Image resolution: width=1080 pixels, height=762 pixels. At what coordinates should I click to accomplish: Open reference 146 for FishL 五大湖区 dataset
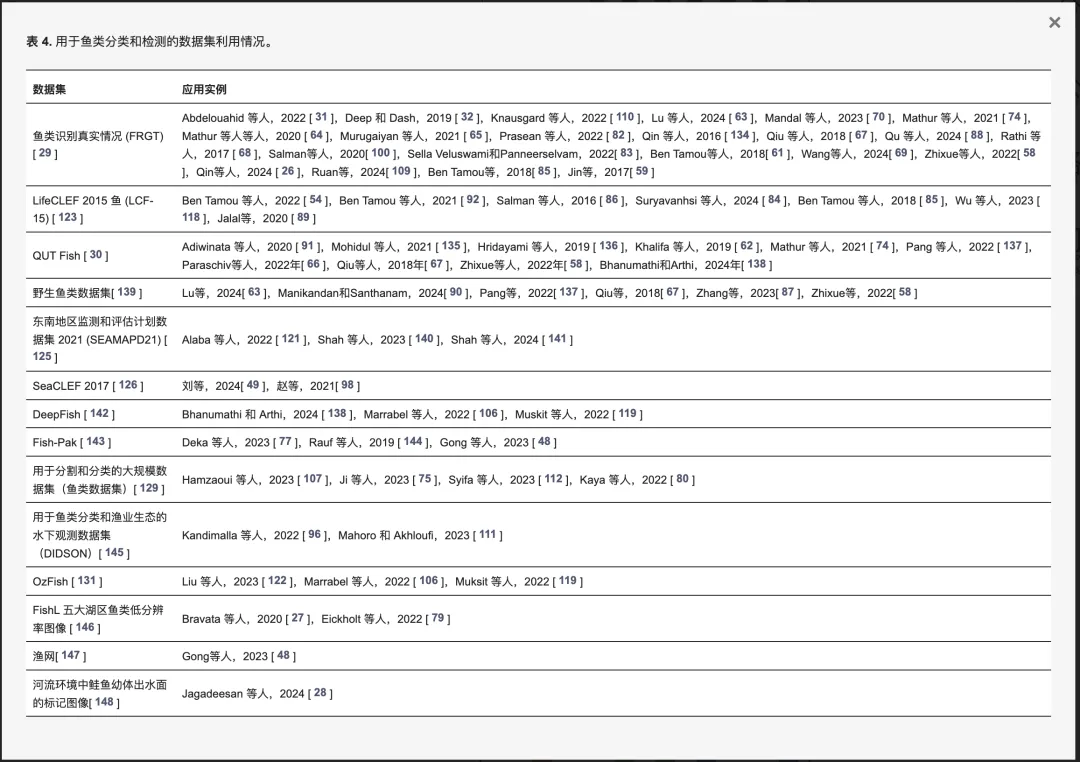click(x=85, y=627)
